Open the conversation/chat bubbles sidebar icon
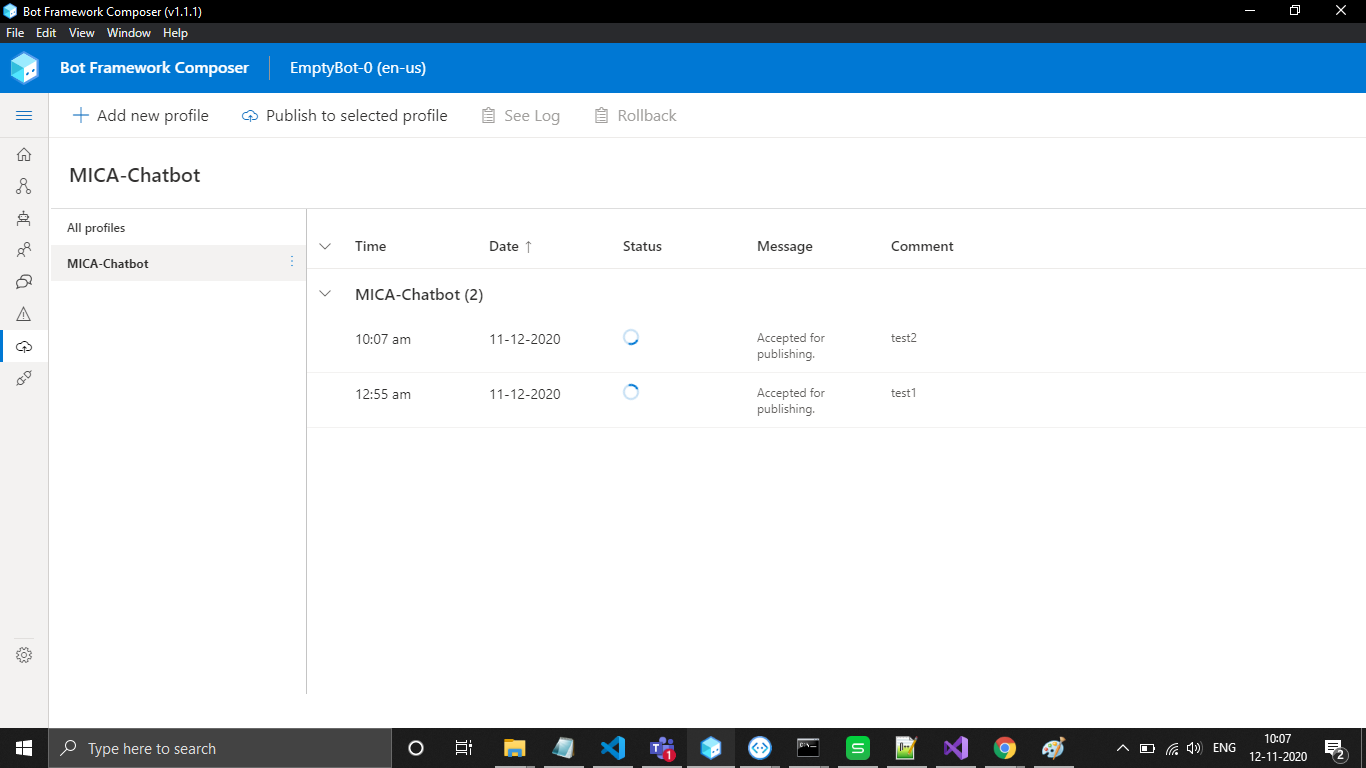The image size is (1366, 768). point(24,281)
